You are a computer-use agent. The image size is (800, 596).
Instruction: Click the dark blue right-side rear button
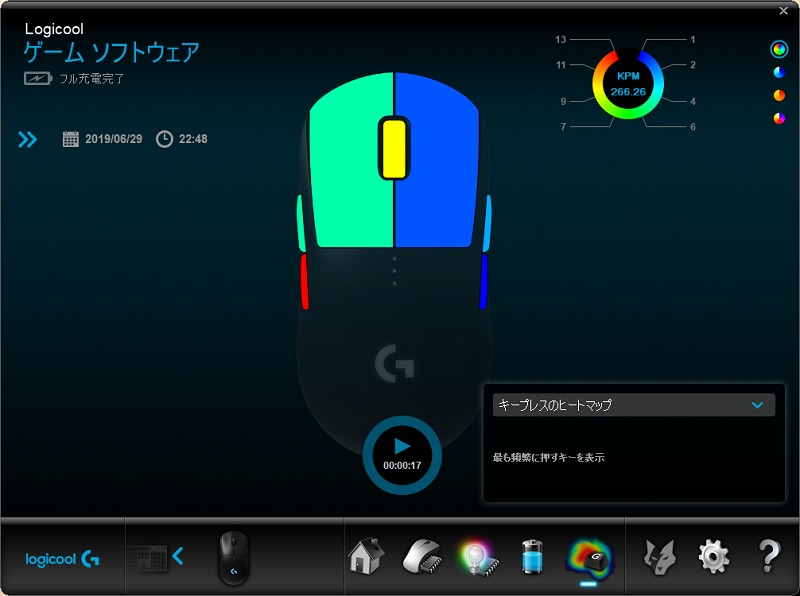pos(484,282)
